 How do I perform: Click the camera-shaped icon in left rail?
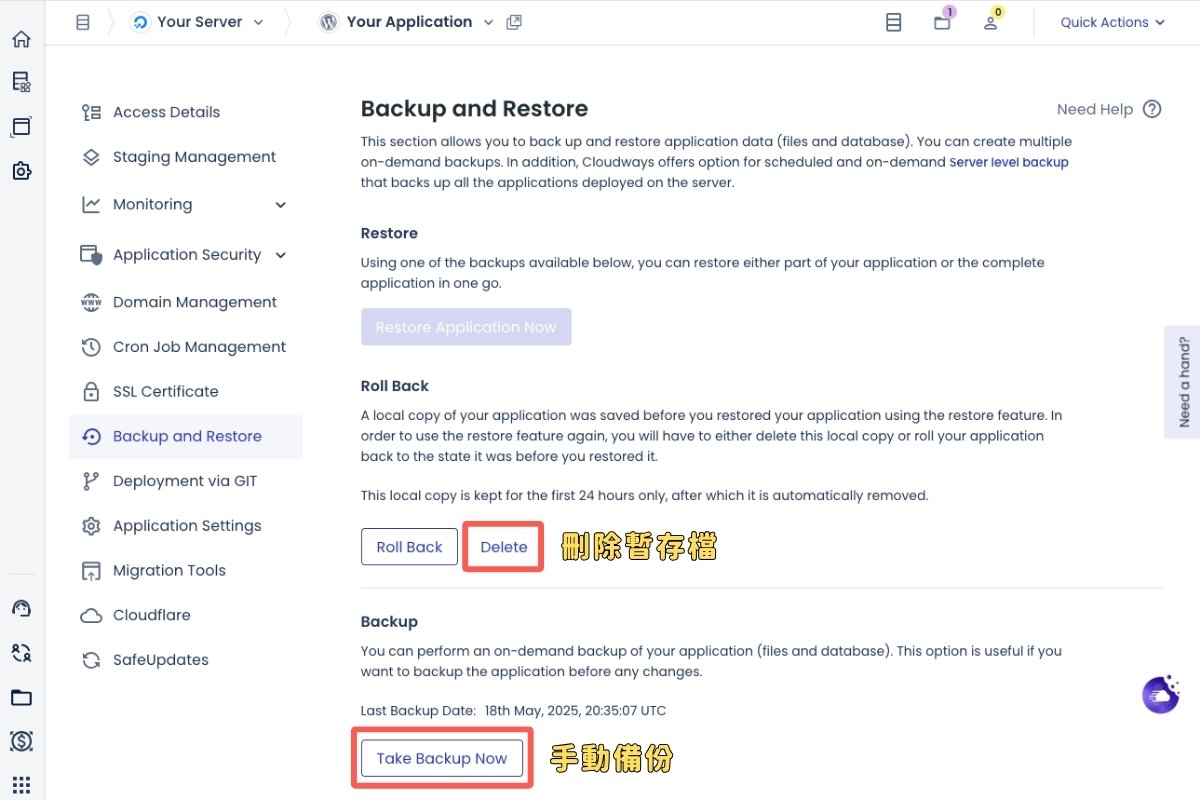pos(21,171)
